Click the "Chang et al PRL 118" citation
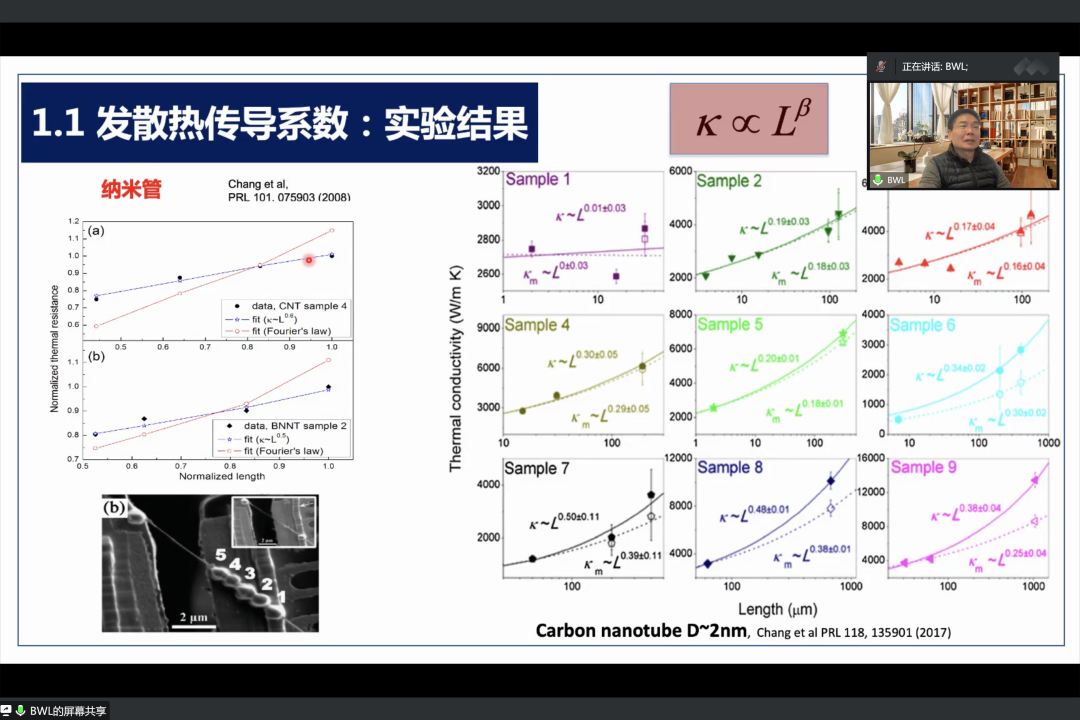The height and width of the screenshot is (720, 1080). (x=853, y=632)
